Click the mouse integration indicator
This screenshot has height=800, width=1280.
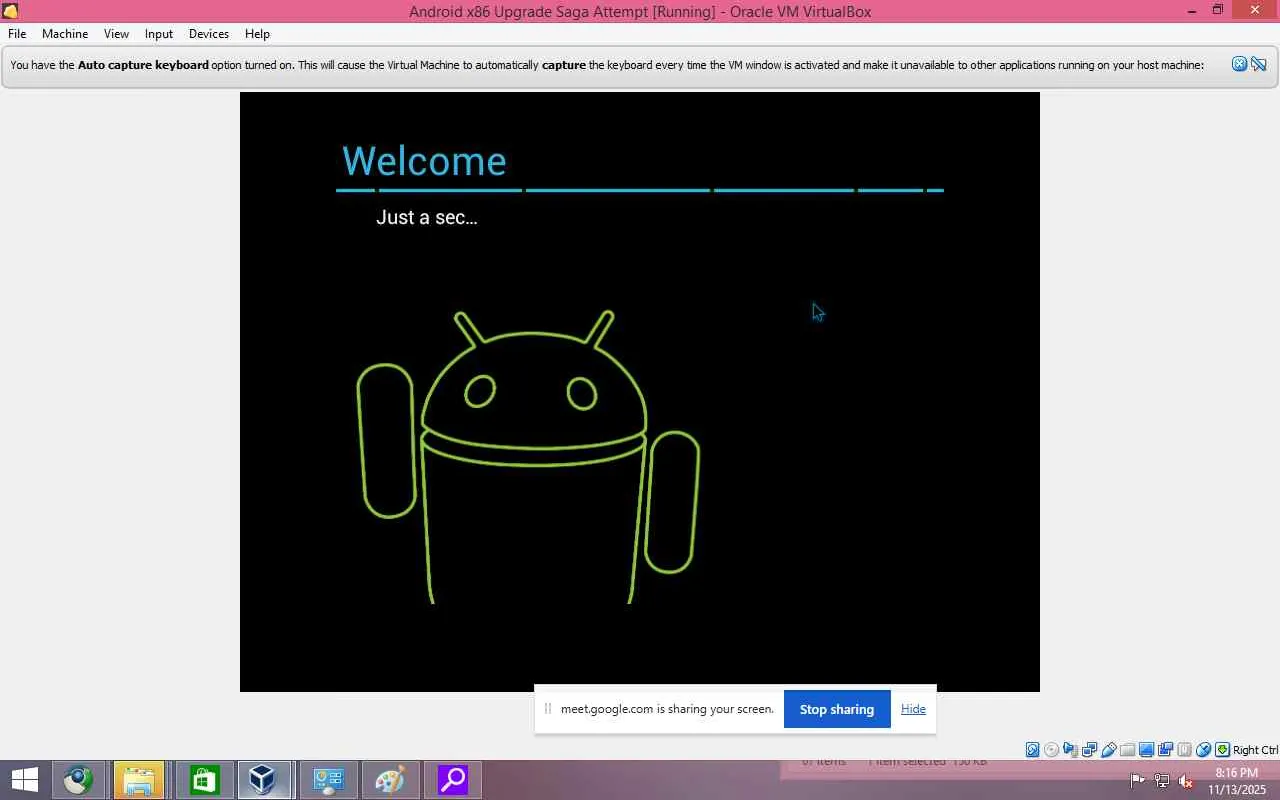1203,750
